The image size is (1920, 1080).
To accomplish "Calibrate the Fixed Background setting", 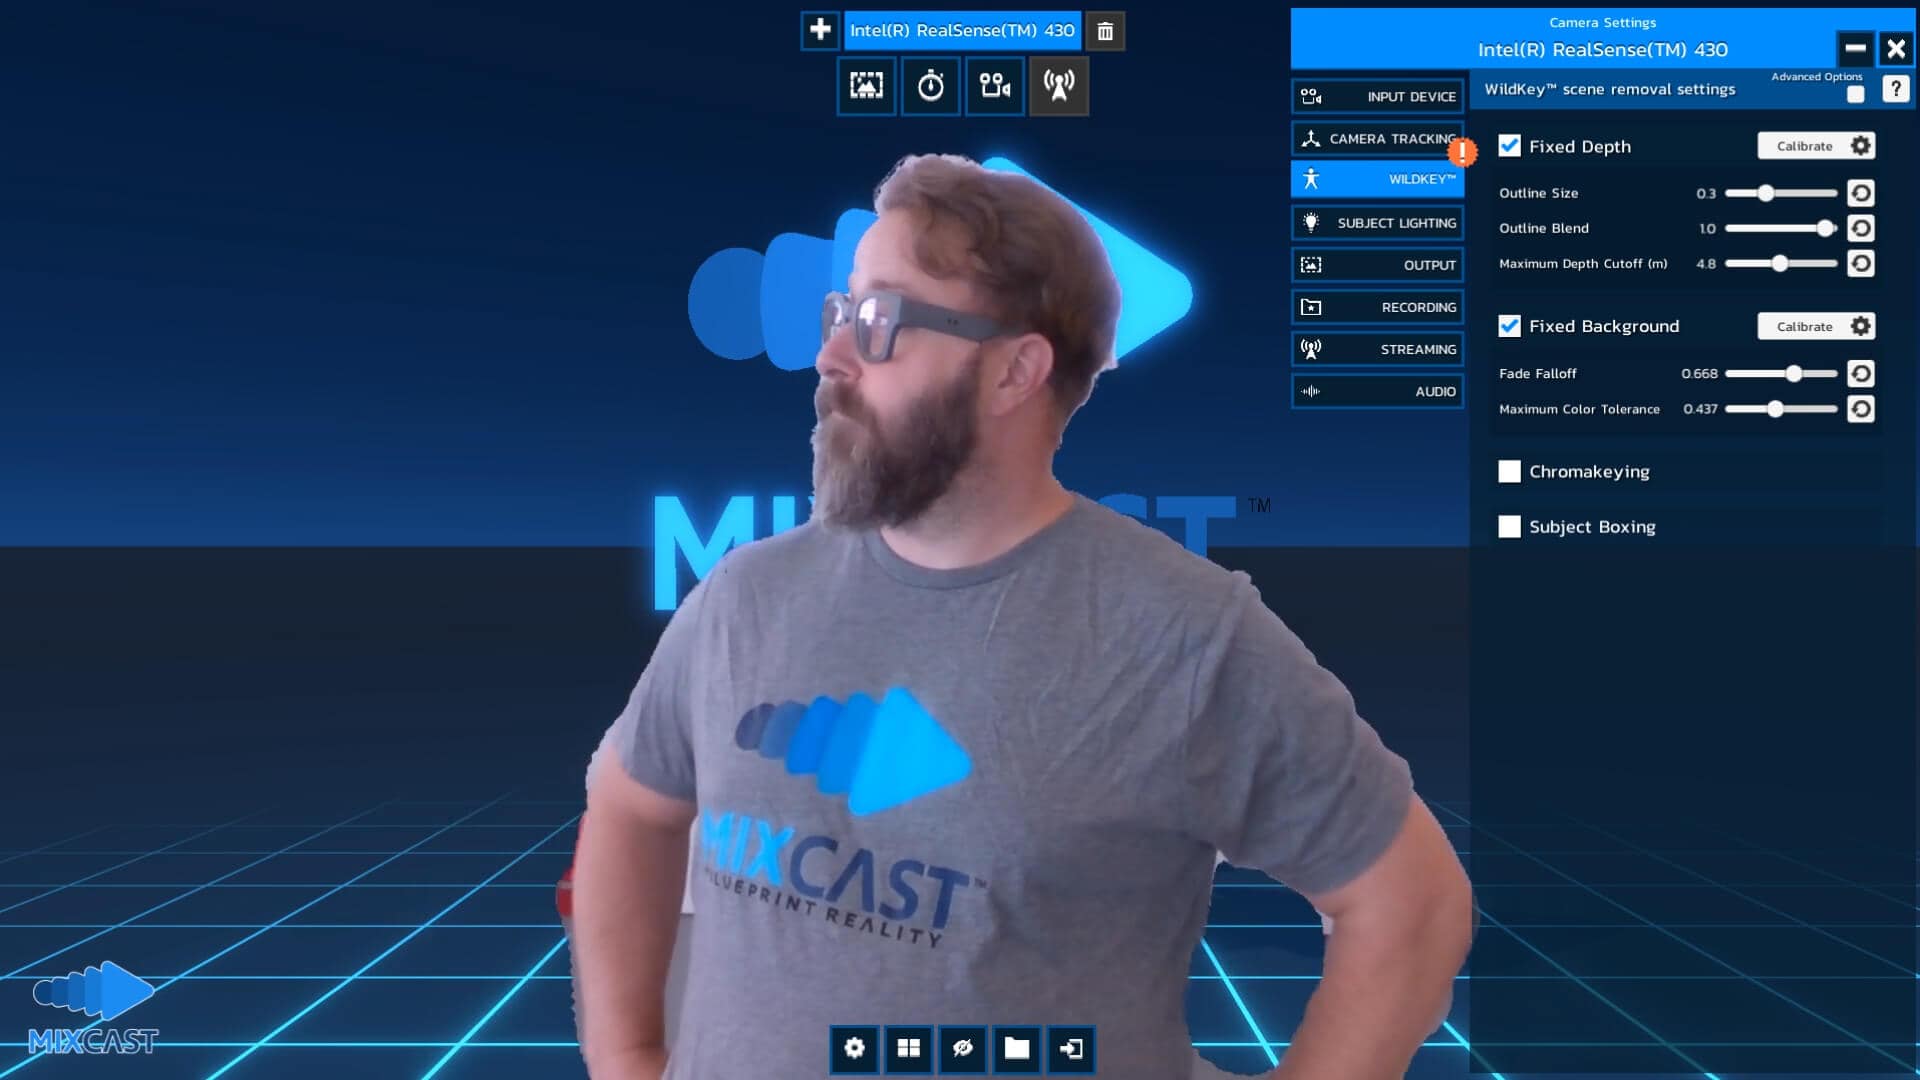I will tap(1803, 326).
